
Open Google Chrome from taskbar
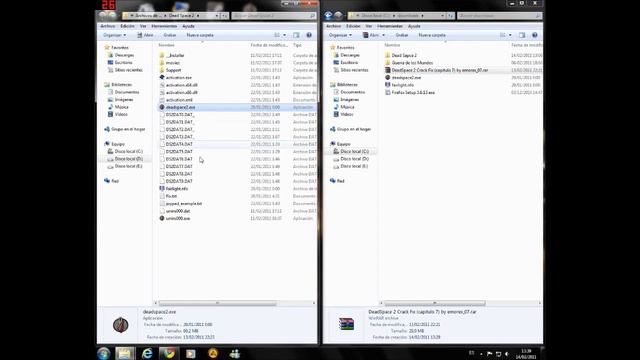169,353
